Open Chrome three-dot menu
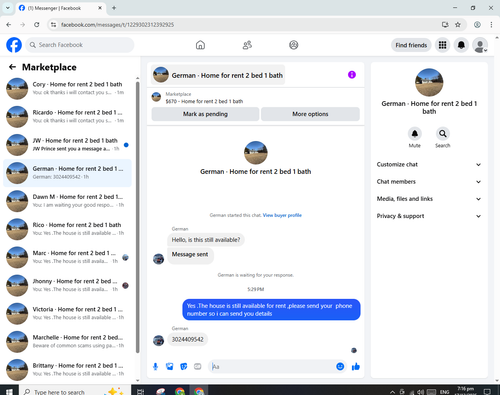 pos(491,25)
